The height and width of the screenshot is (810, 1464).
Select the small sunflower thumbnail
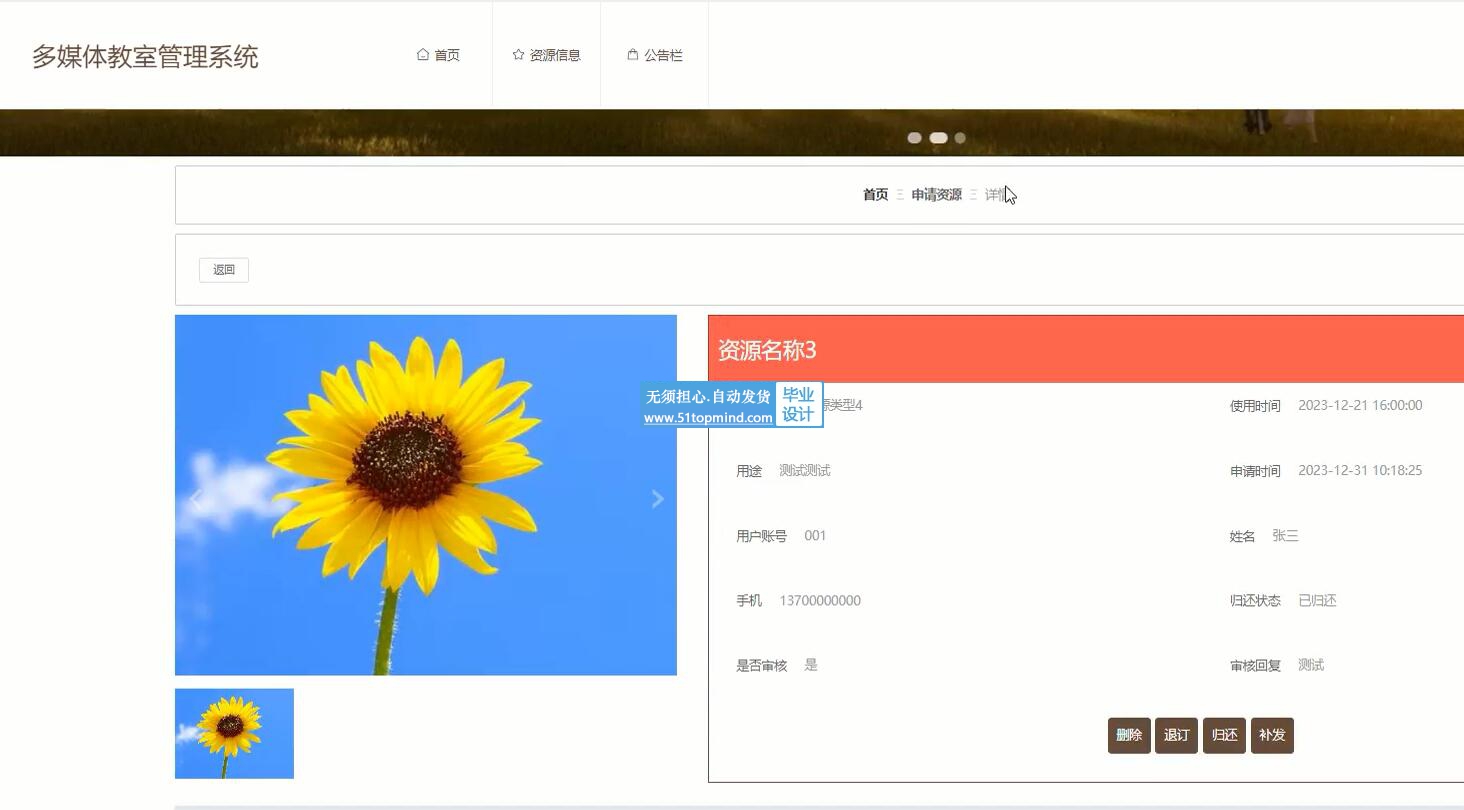(x=234, y=733)
